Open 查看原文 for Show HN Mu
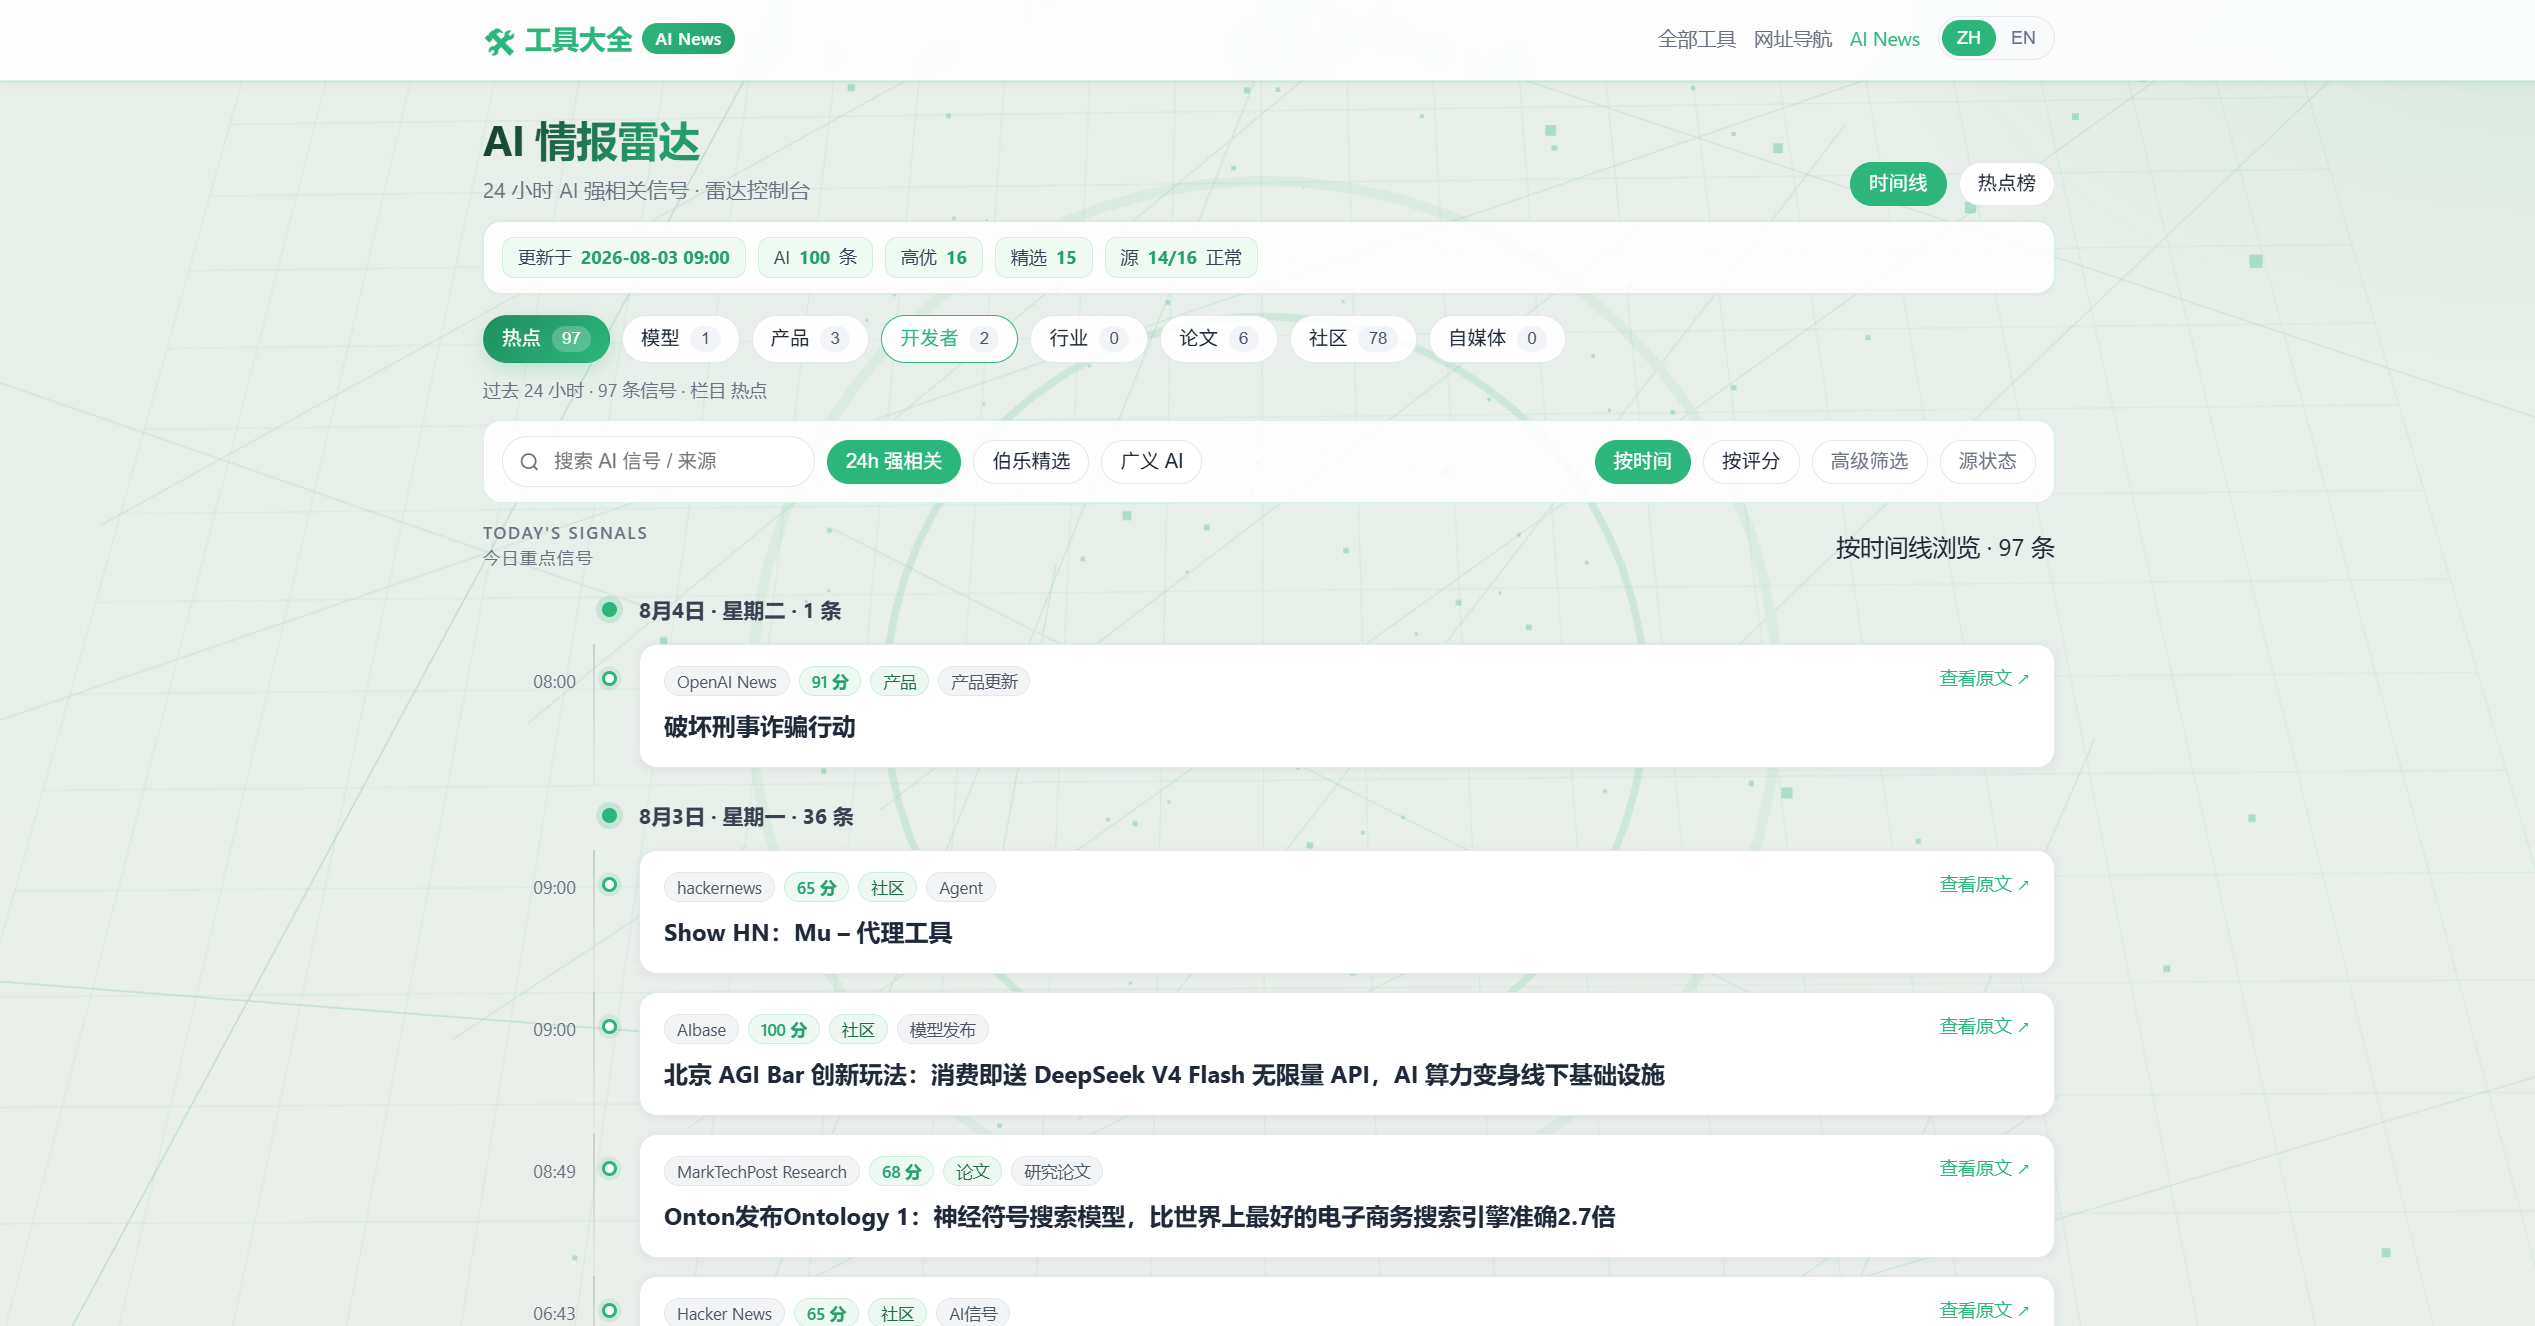This screenshot has height=1326, width=2535. (1984, 885)
